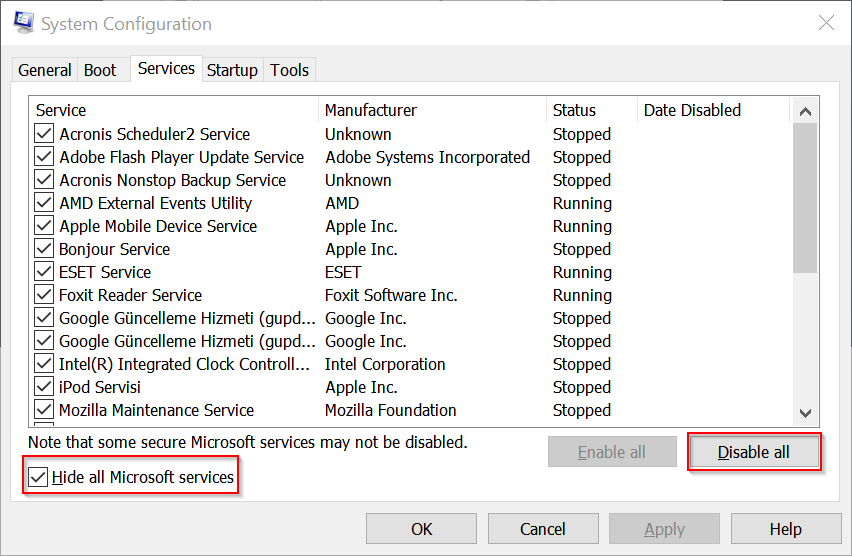Open Help for System Configuration
The width and height of the screenshot is (852, 556).
(785, 529)
